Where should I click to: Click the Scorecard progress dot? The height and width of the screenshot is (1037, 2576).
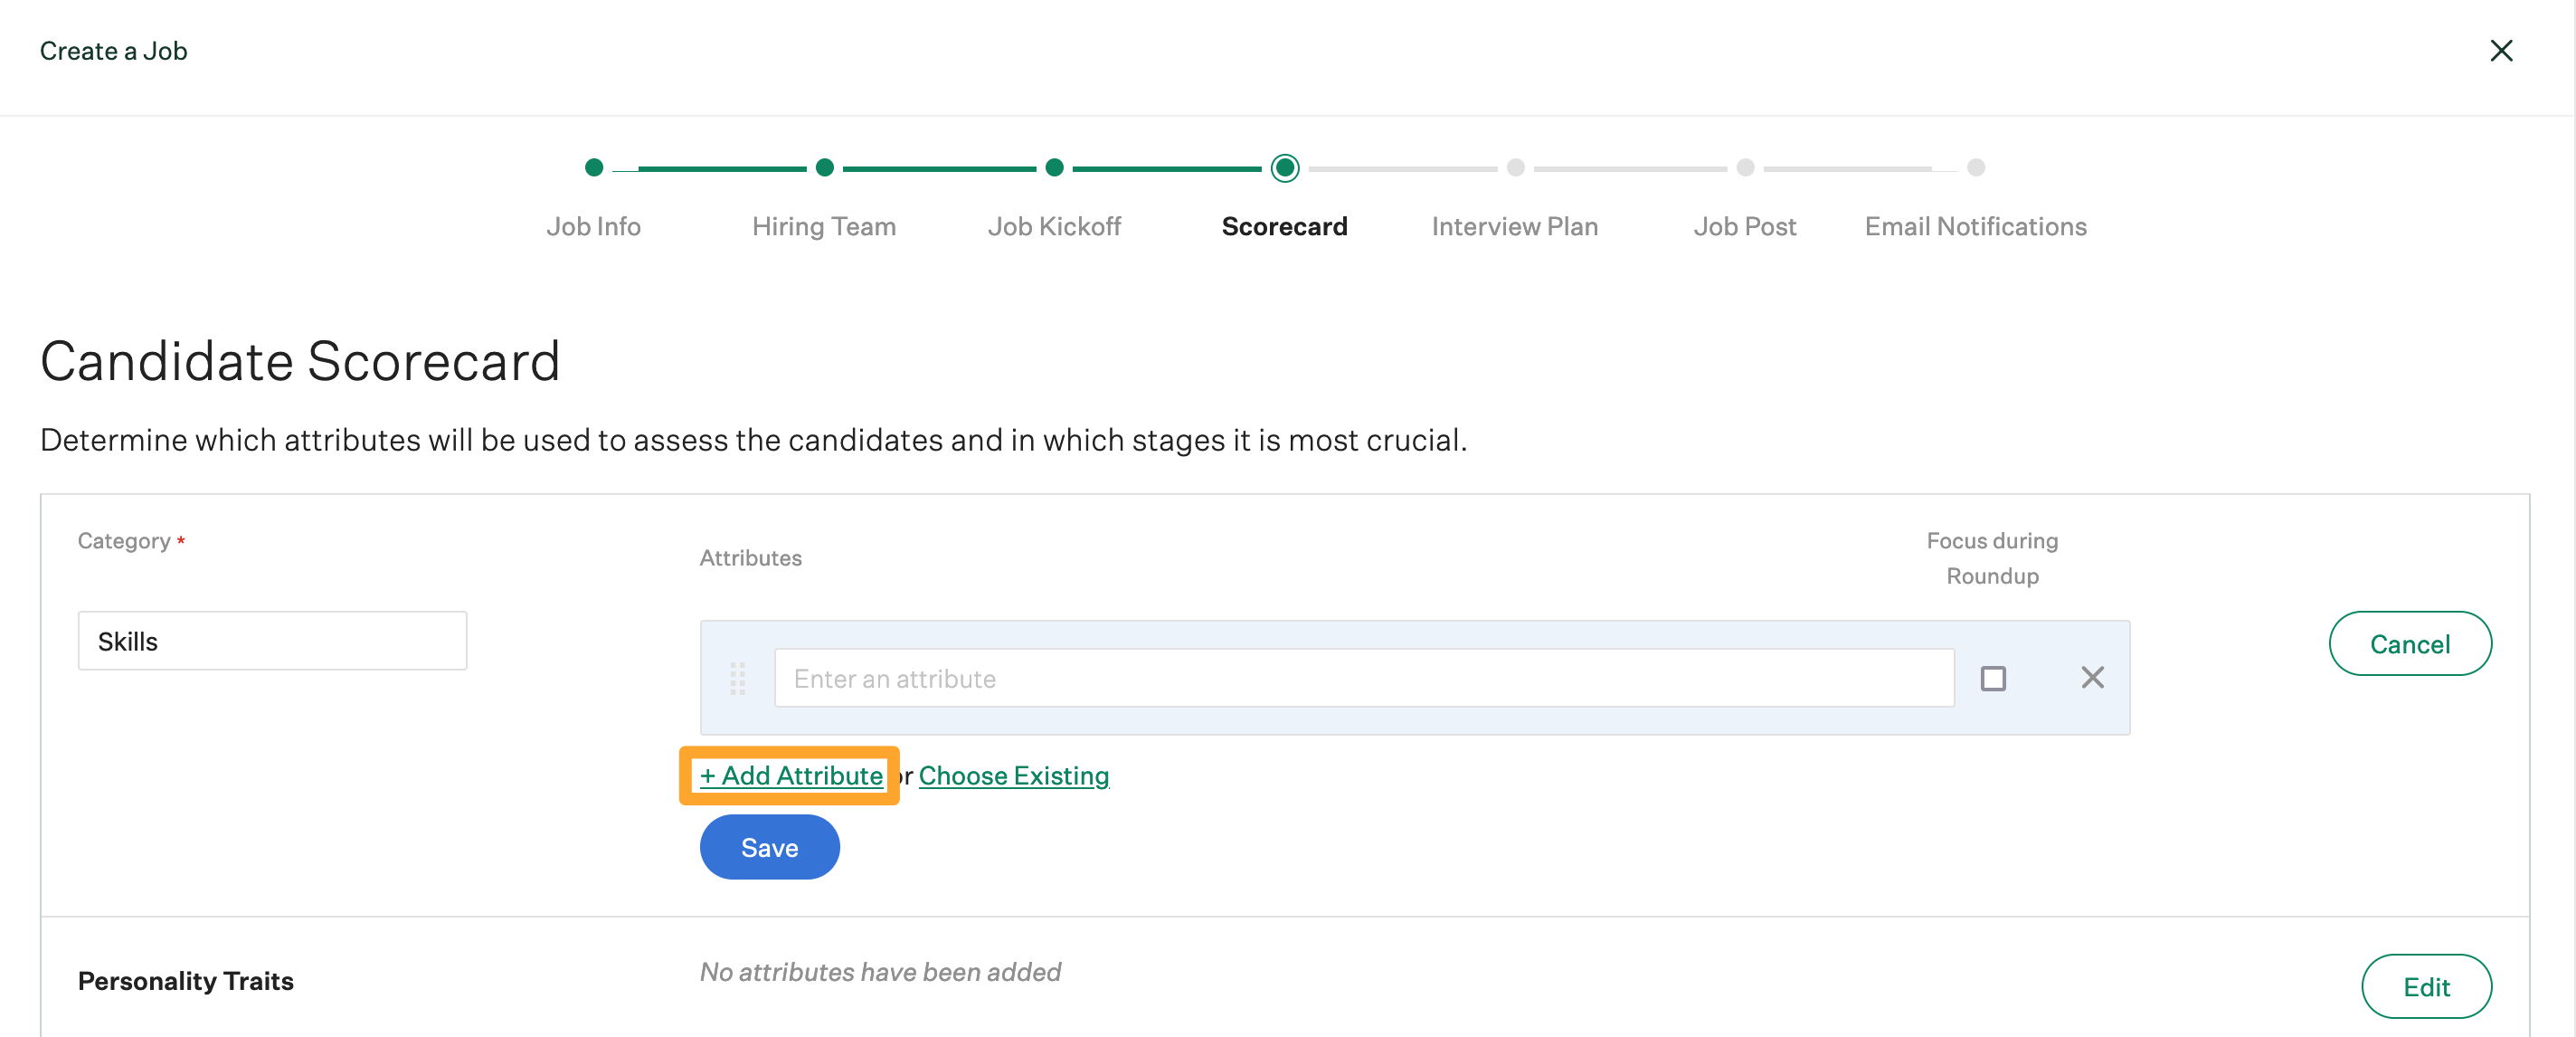coord(1284,168)
